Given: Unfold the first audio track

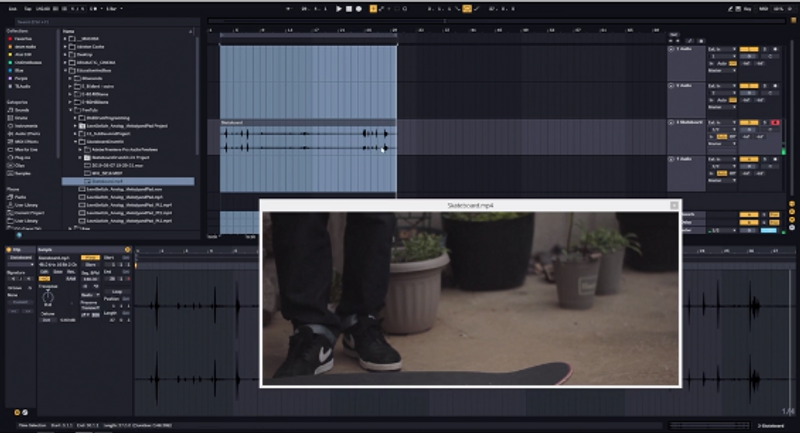Looking at the screenshot, I should (x=671, y=49).
